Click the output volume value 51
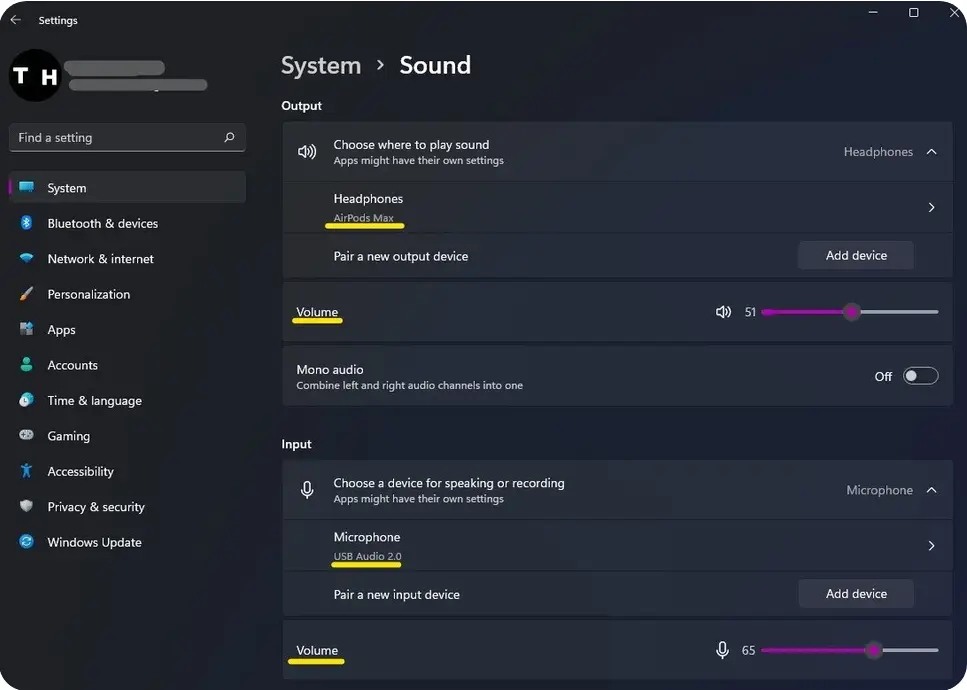 pyautogui.click(x=750, y=312)
